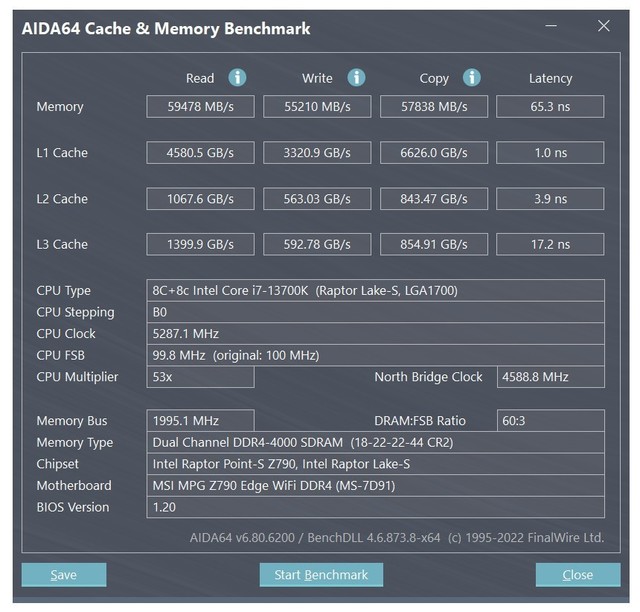Click the Motherboard MSI MPG Z790 field
640x612 pixels.
376,486
